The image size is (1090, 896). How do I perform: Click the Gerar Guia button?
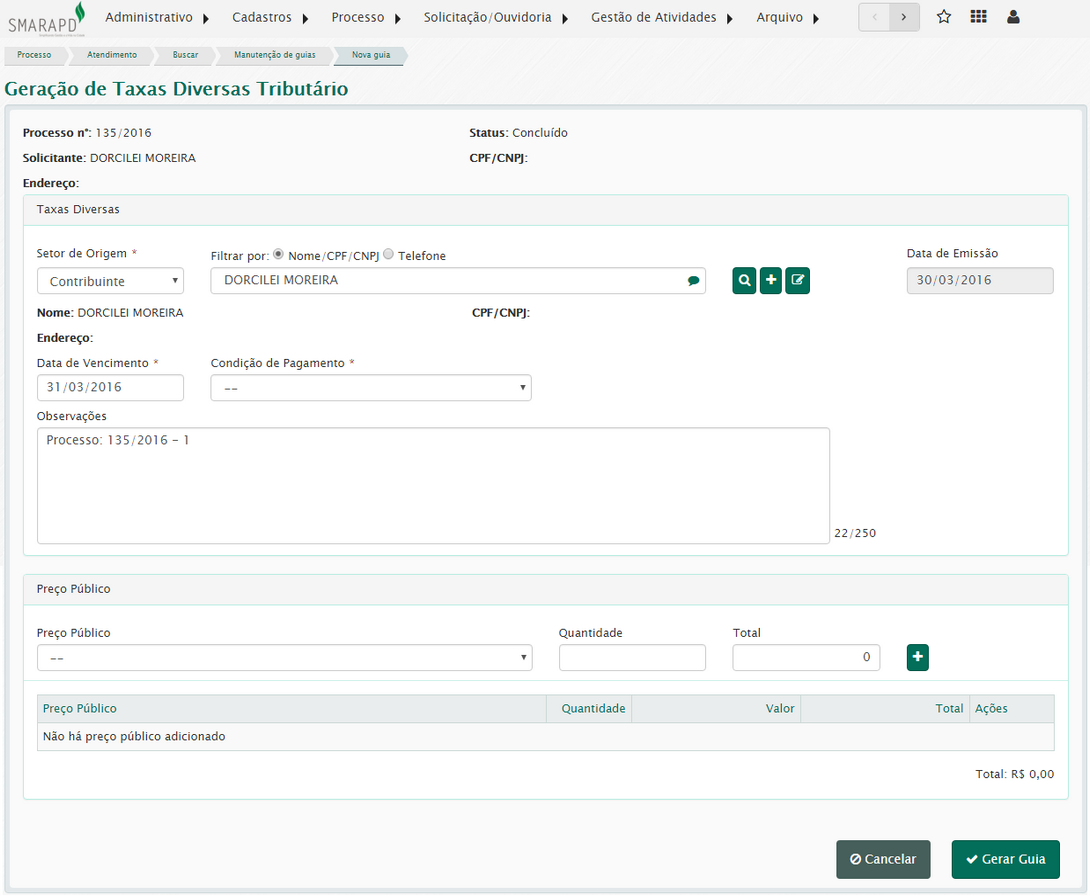(x=1005, y=859)
